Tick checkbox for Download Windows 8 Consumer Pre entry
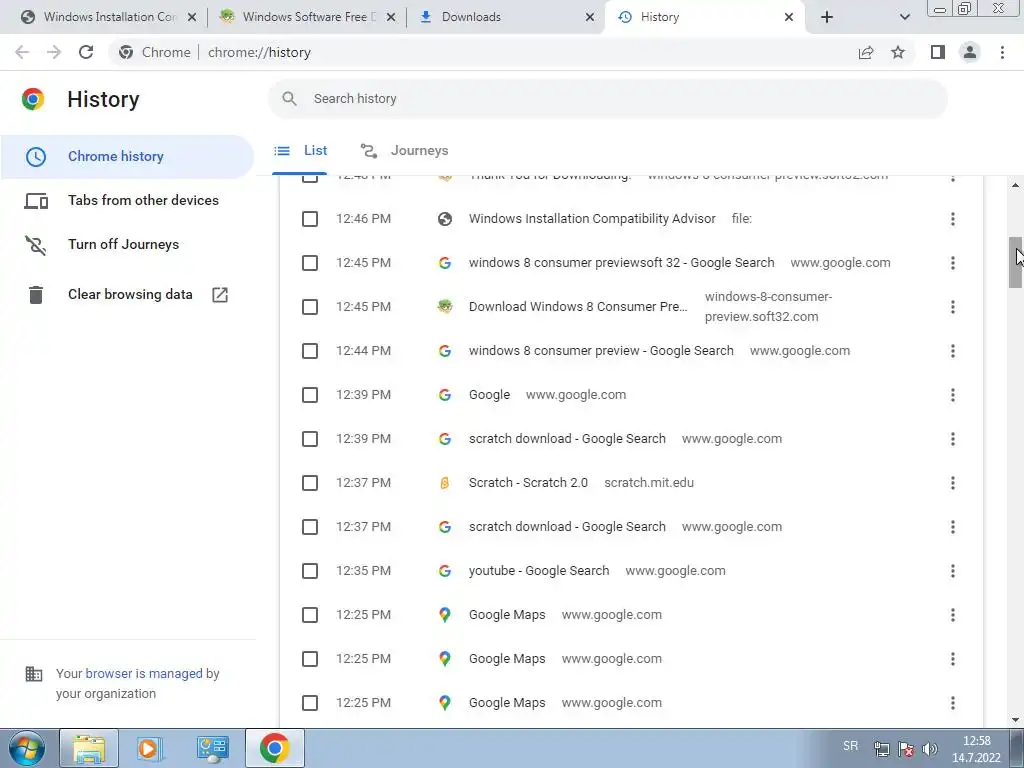The image size is (1024, 768). [310, 307]
